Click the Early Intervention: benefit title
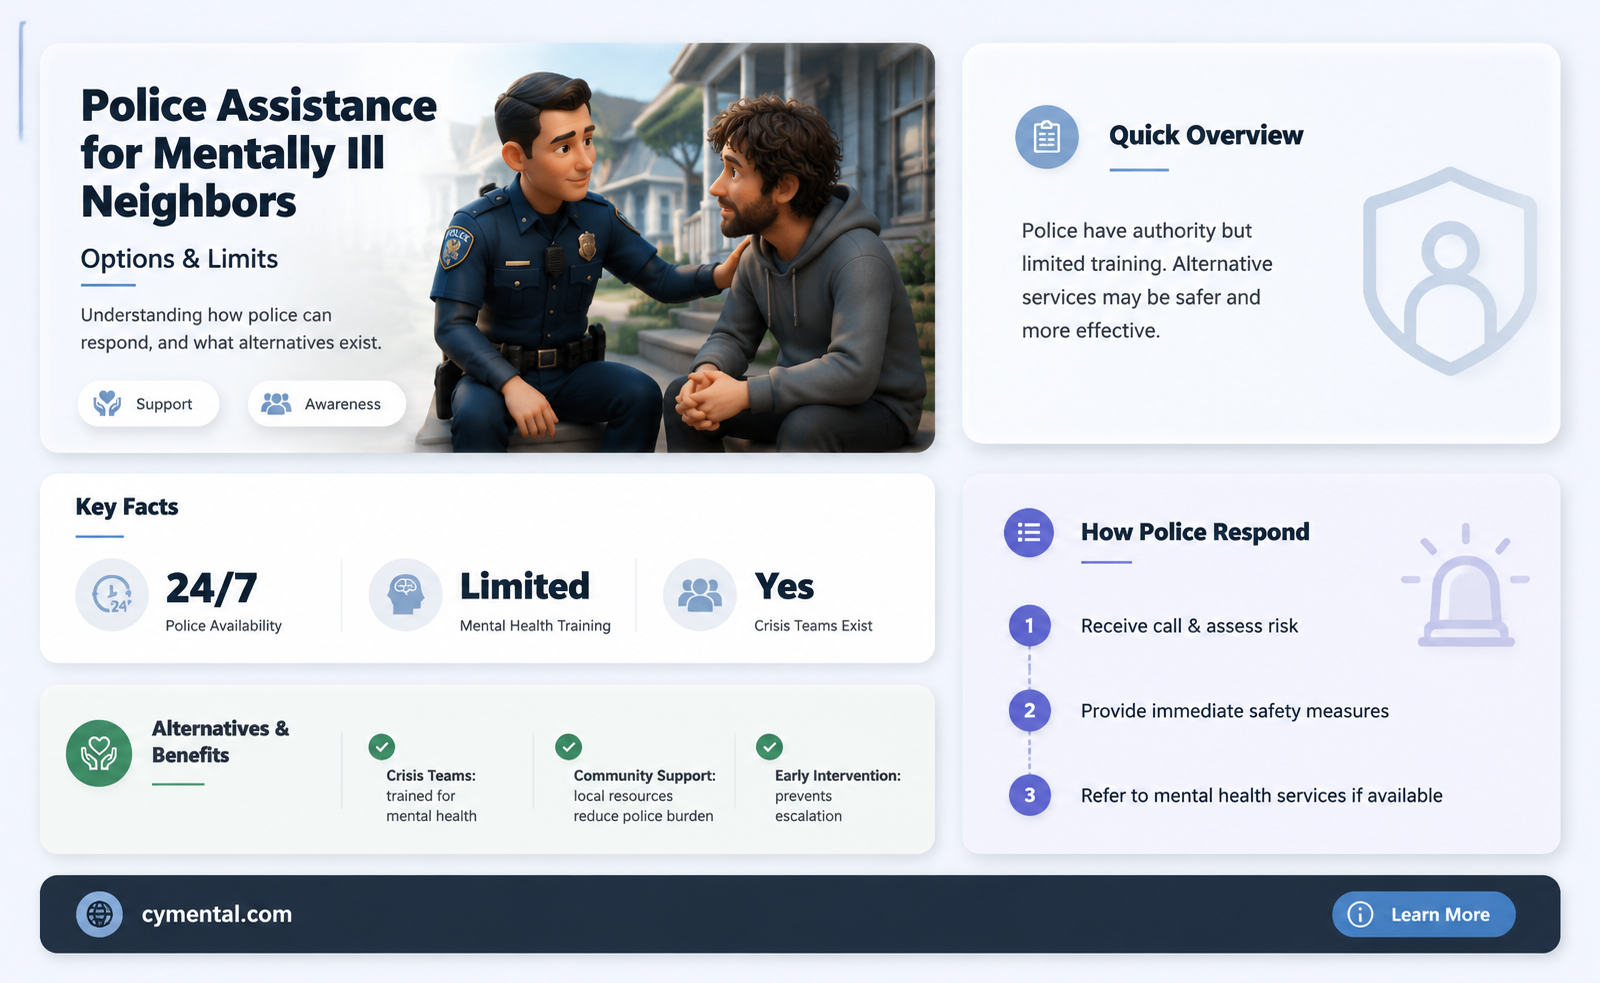 pos(838,776)
